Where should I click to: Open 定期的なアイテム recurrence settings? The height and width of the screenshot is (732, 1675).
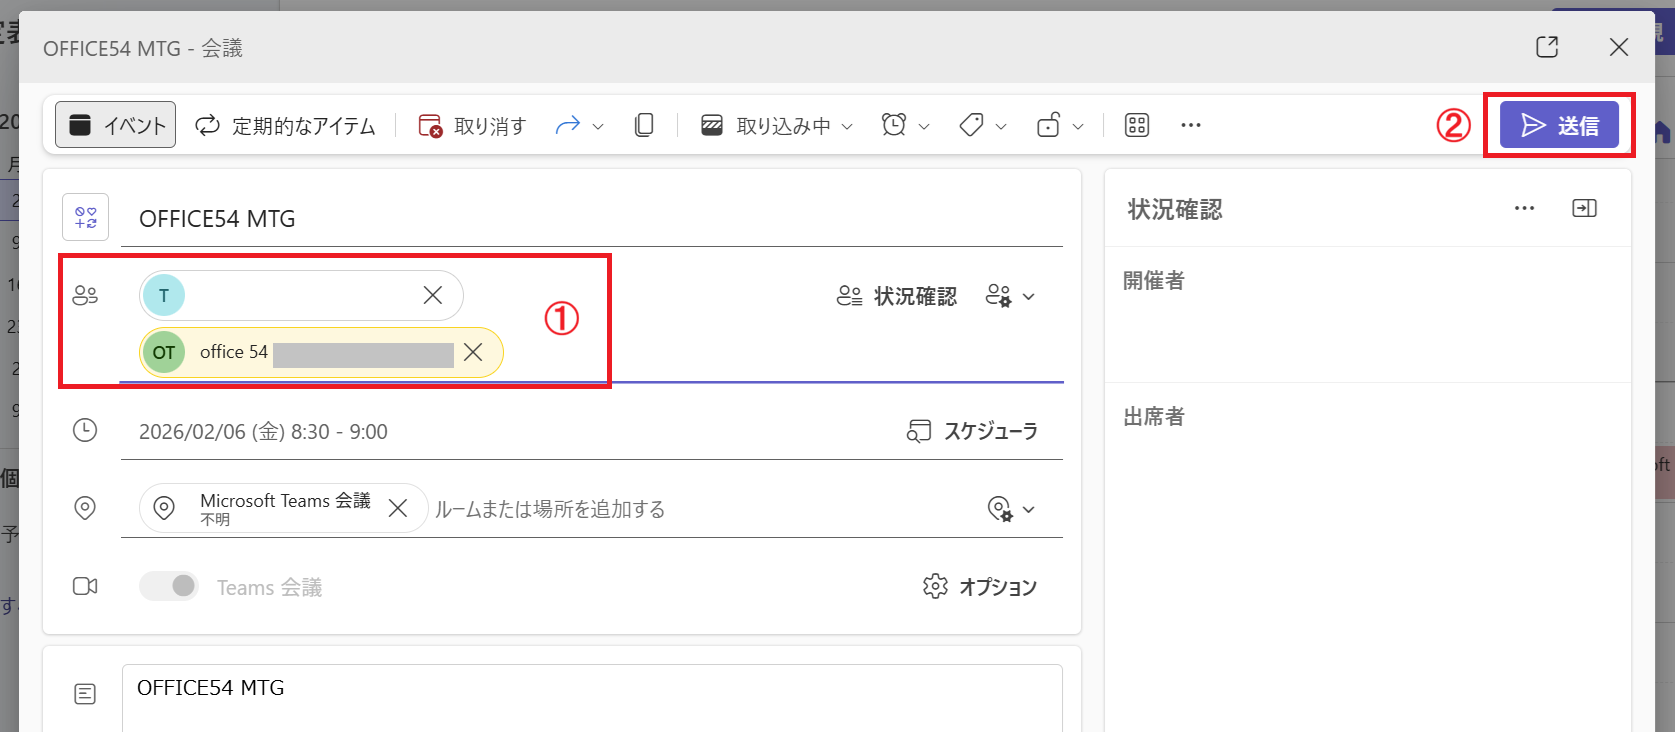coord(285,125)
